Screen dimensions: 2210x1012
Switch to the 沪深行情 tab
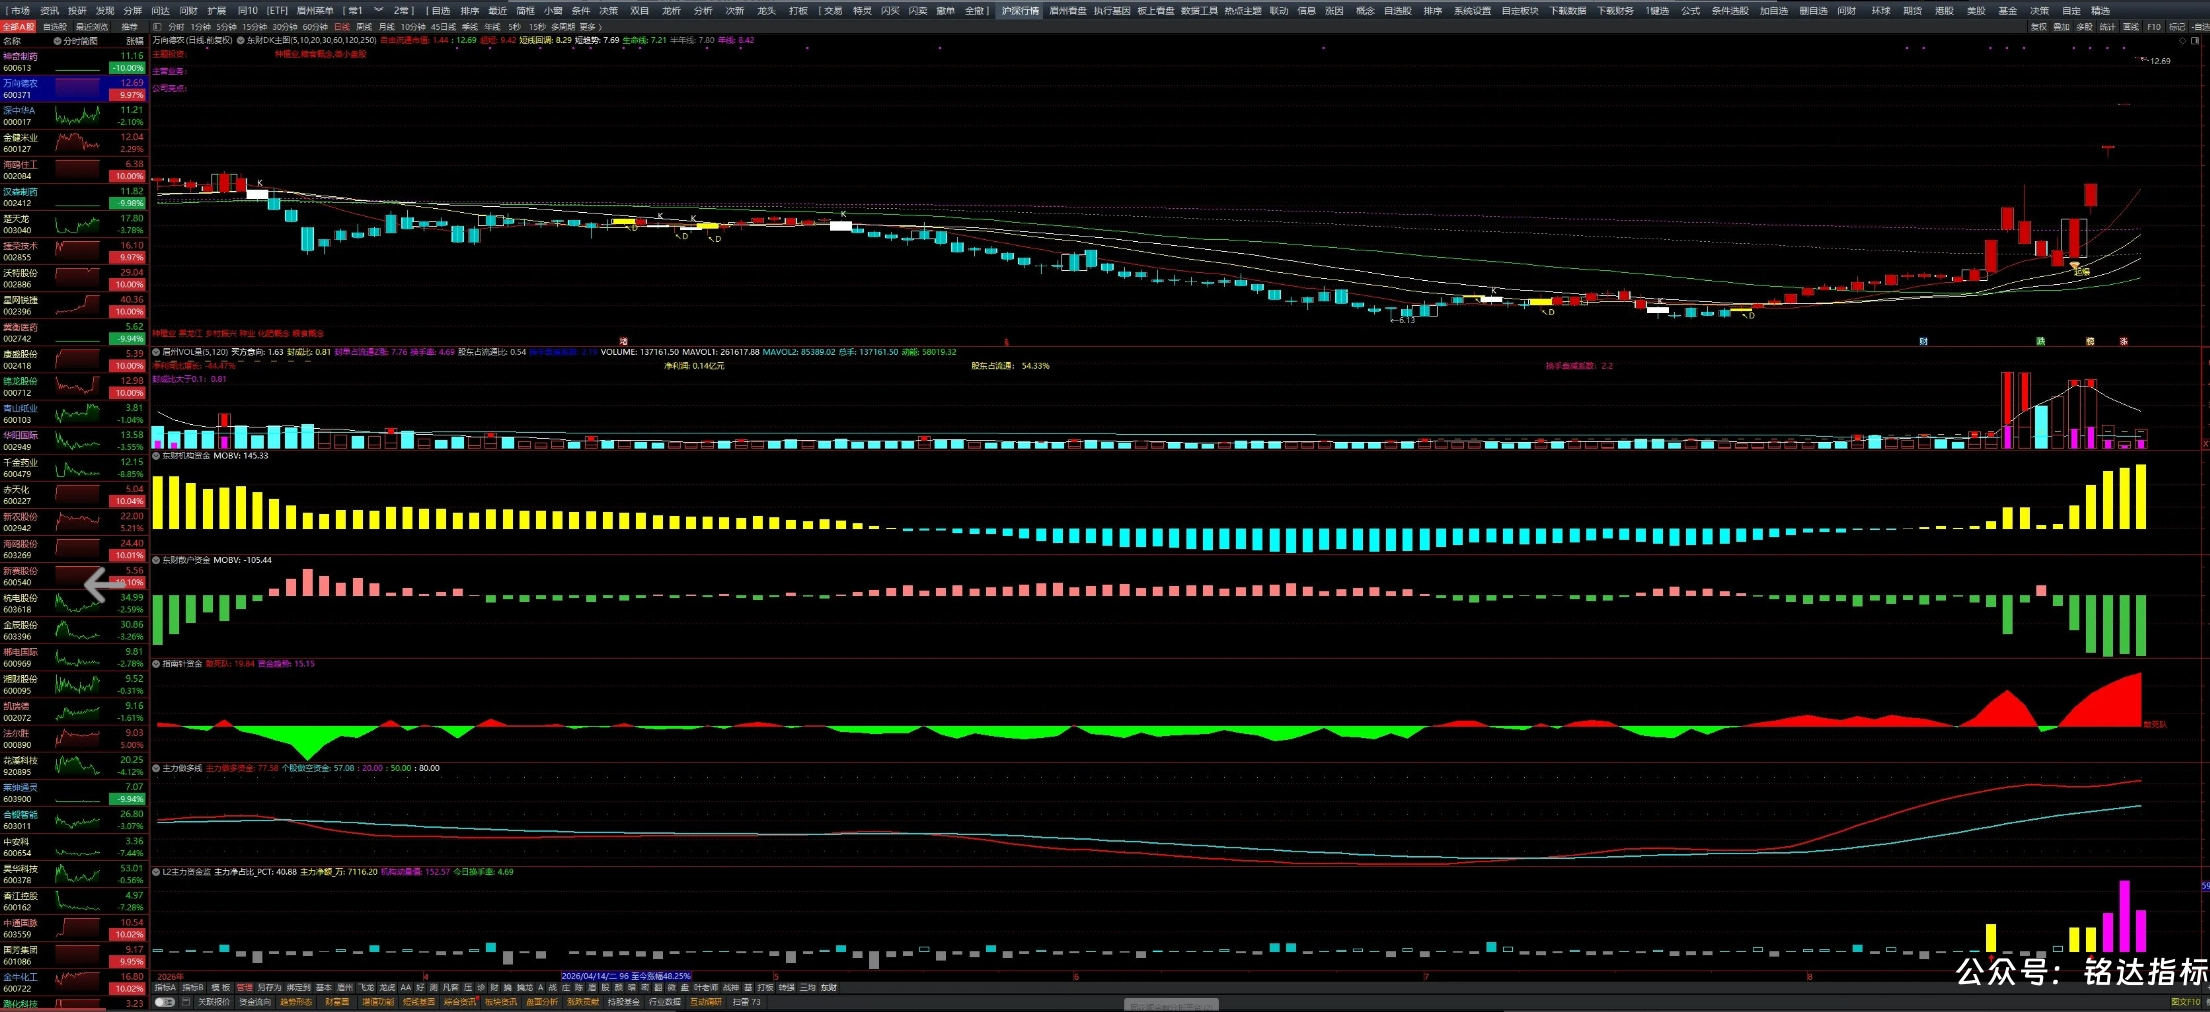(1021, 11)
